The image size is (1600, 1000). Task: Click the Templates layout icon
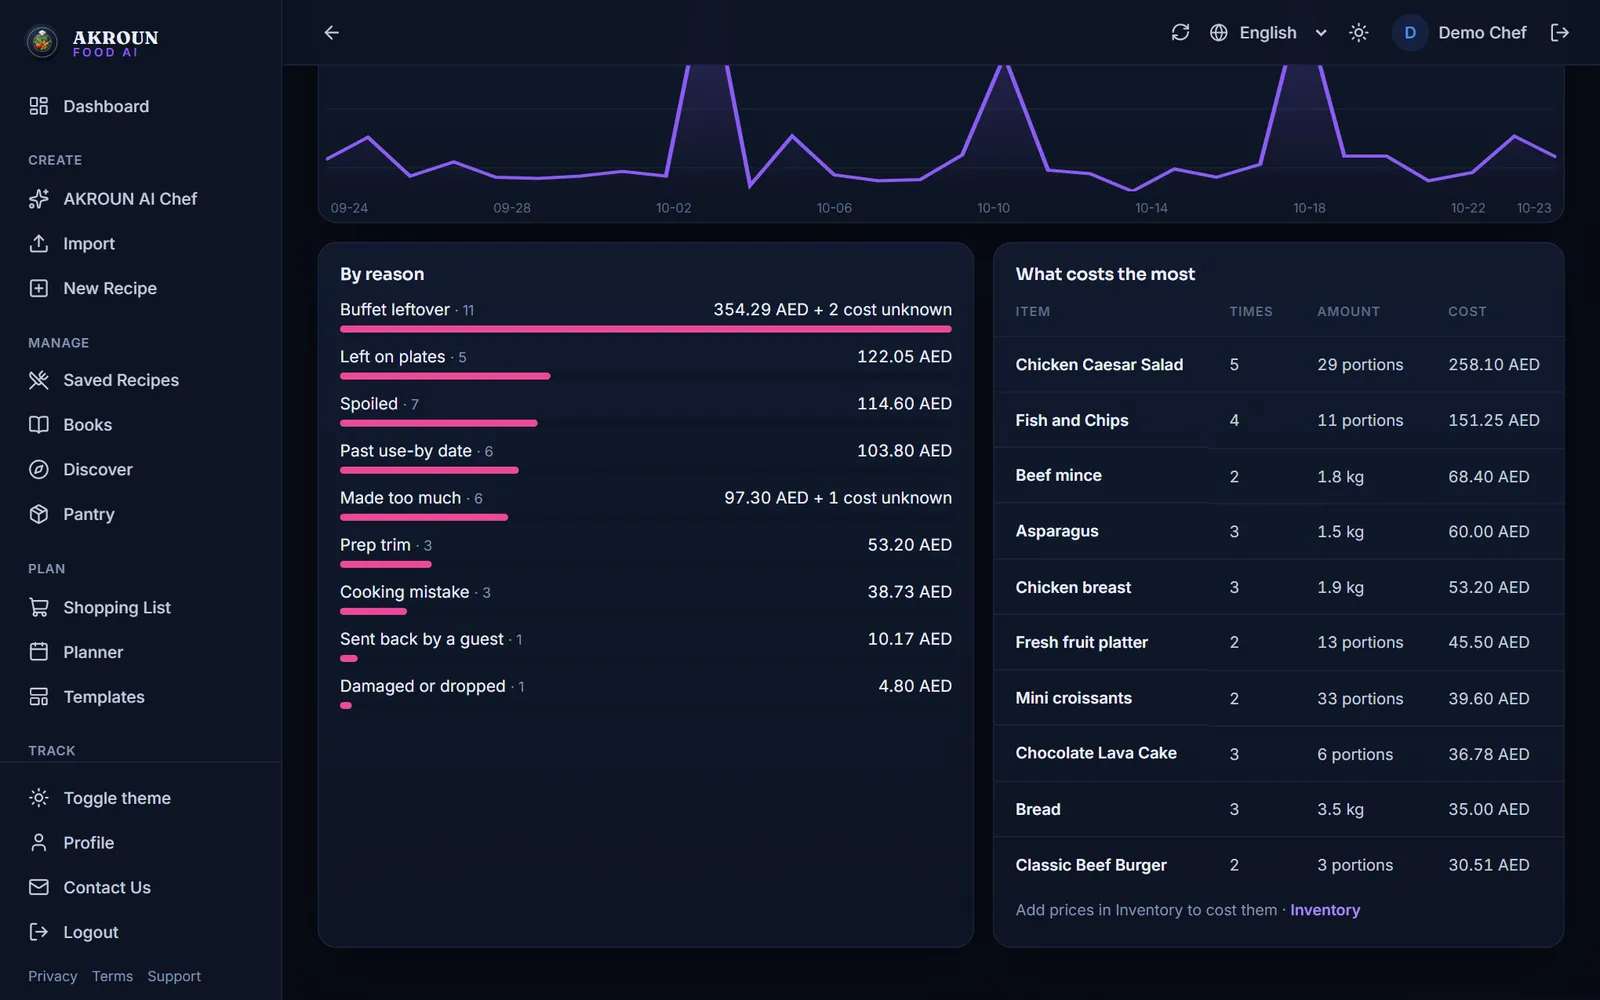pyautogui.click(x=39, y=696)
